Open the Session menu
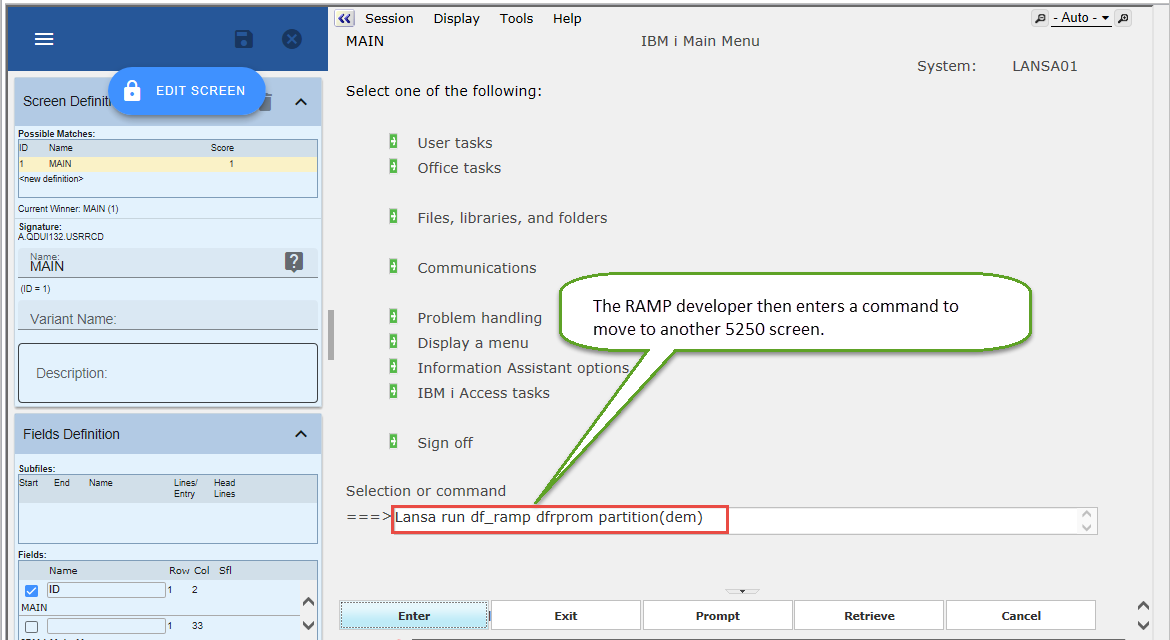 pos(389,19)
